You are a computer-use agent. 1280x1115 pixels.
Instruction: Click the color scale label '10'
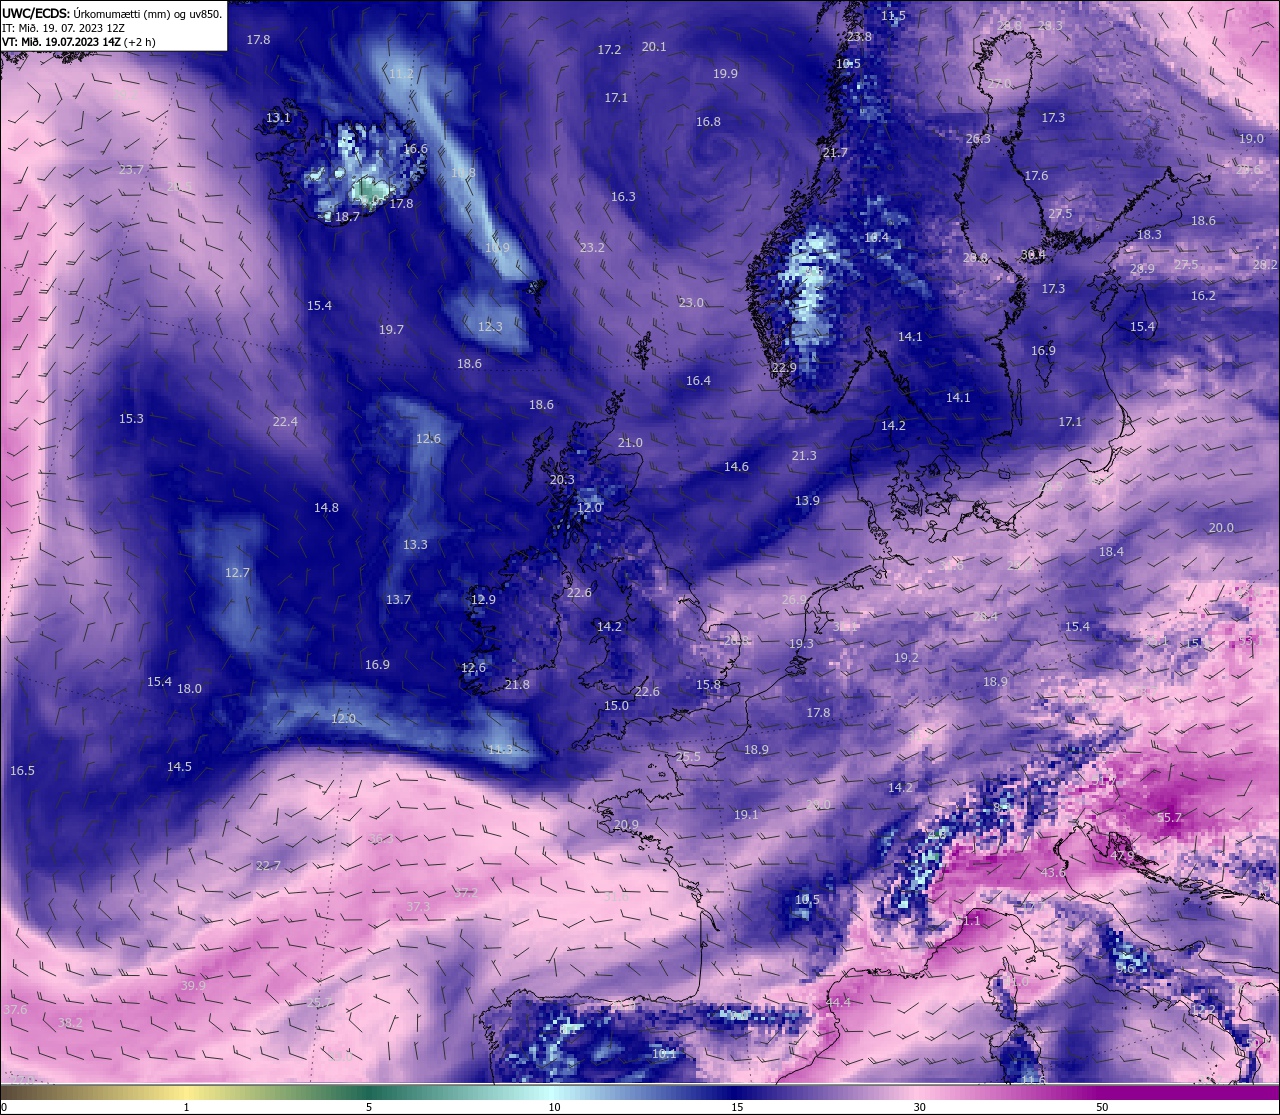[554, 1107]
